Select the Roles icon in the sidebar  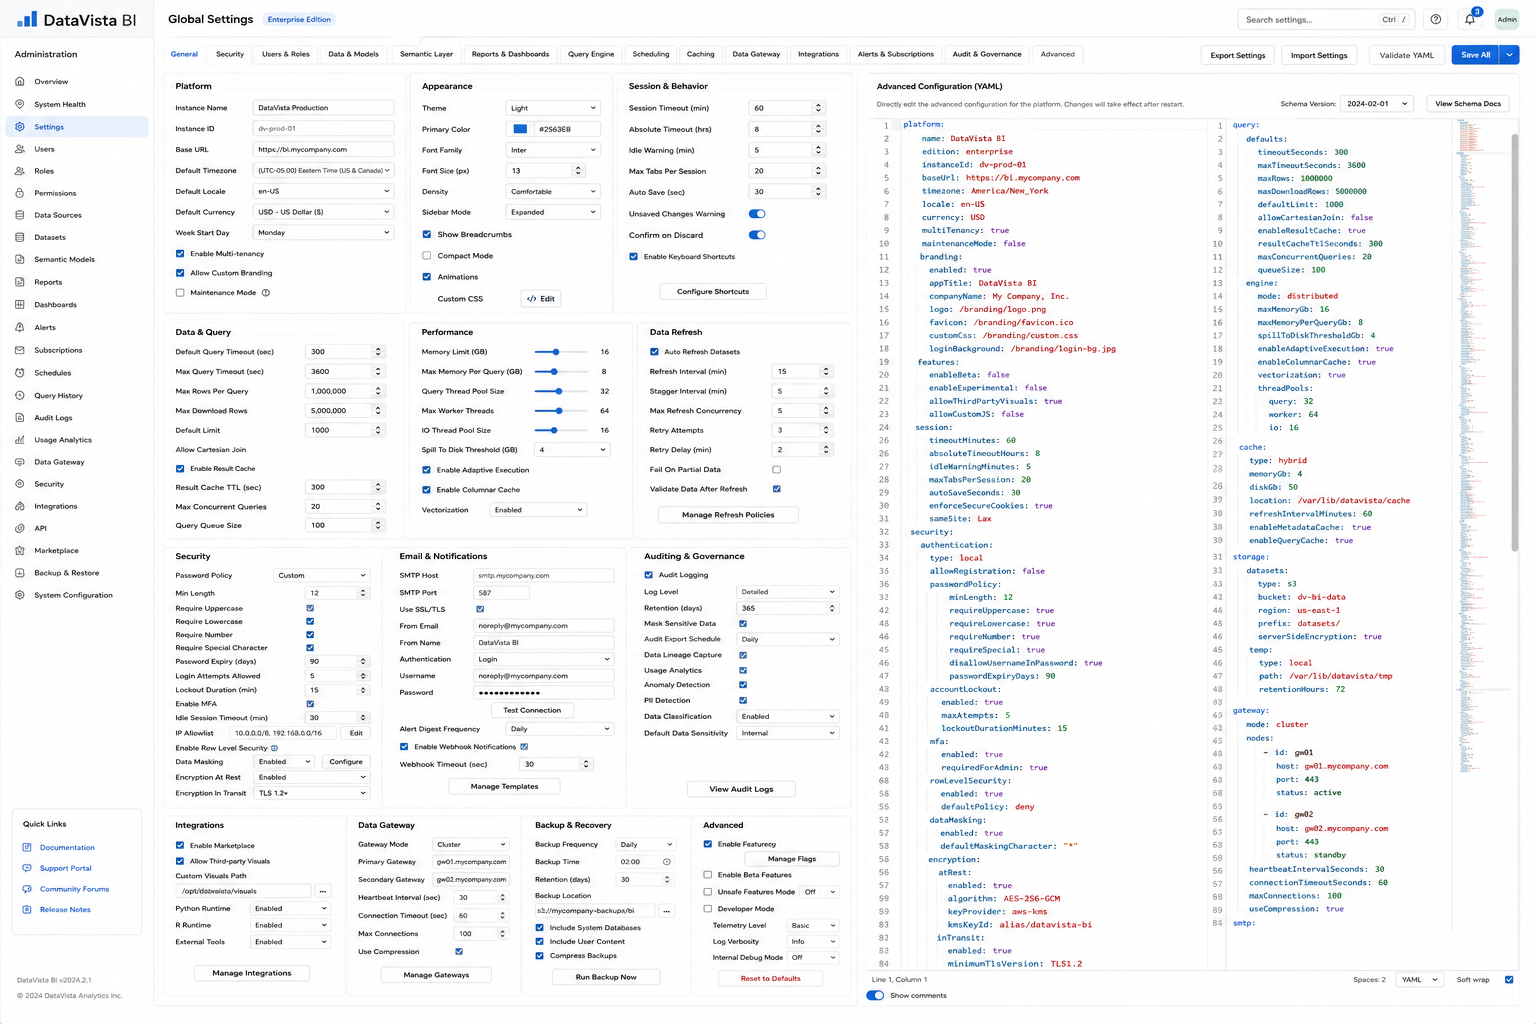(20, 171)
